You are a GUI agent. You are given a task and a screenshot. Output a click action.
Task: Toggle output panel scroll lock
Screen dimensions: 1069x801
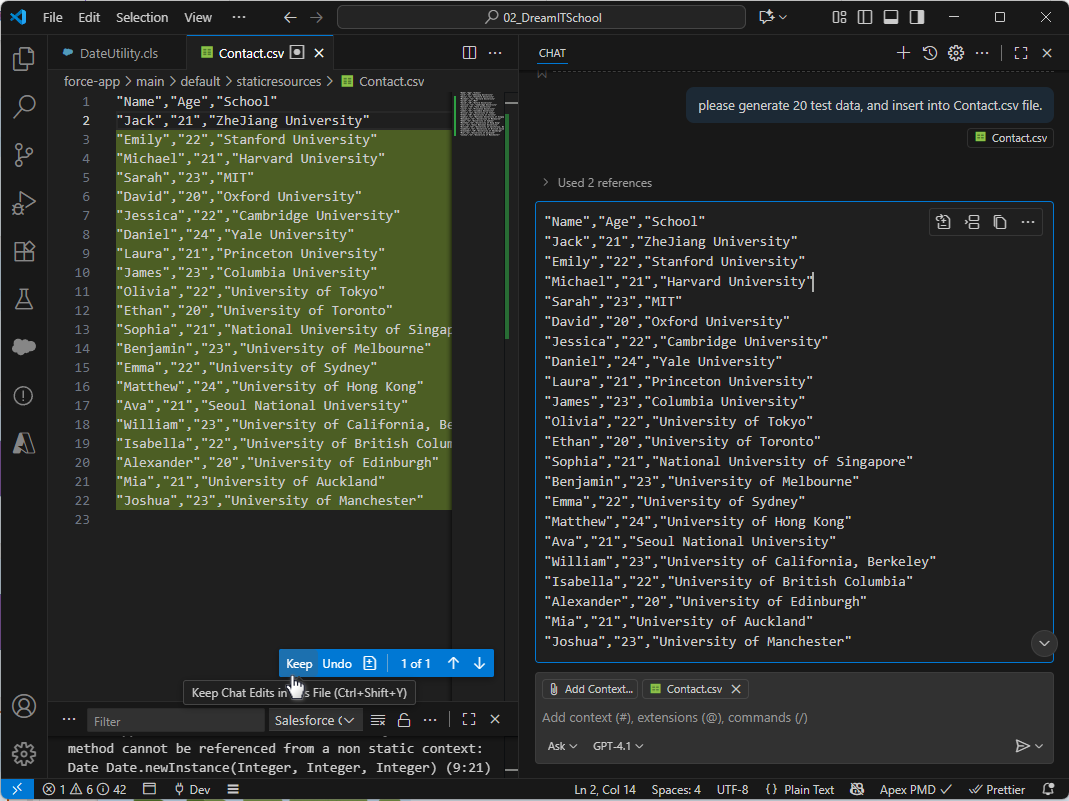pyautogui.click(x=404, y=720)
